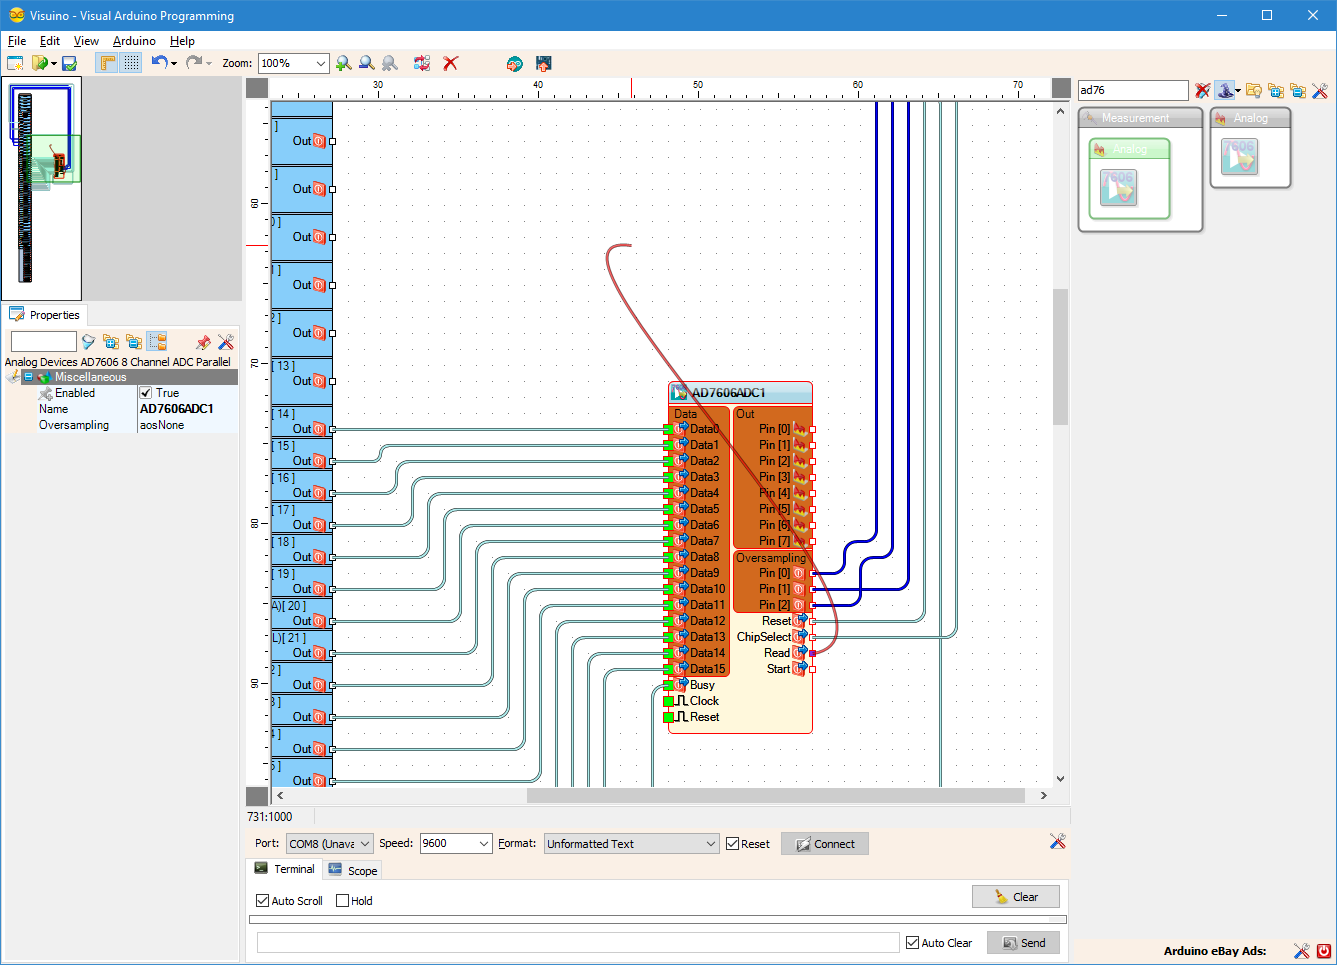Toggle the Reset checkbox near the Connect button

(x=731, y=844)
